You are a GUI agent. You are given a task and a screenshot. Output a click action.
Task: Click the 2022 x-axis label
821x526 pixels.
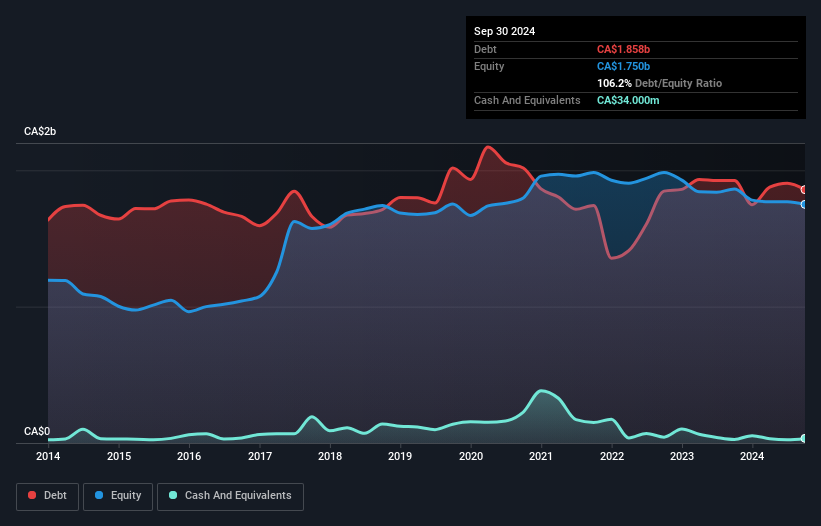612,456
